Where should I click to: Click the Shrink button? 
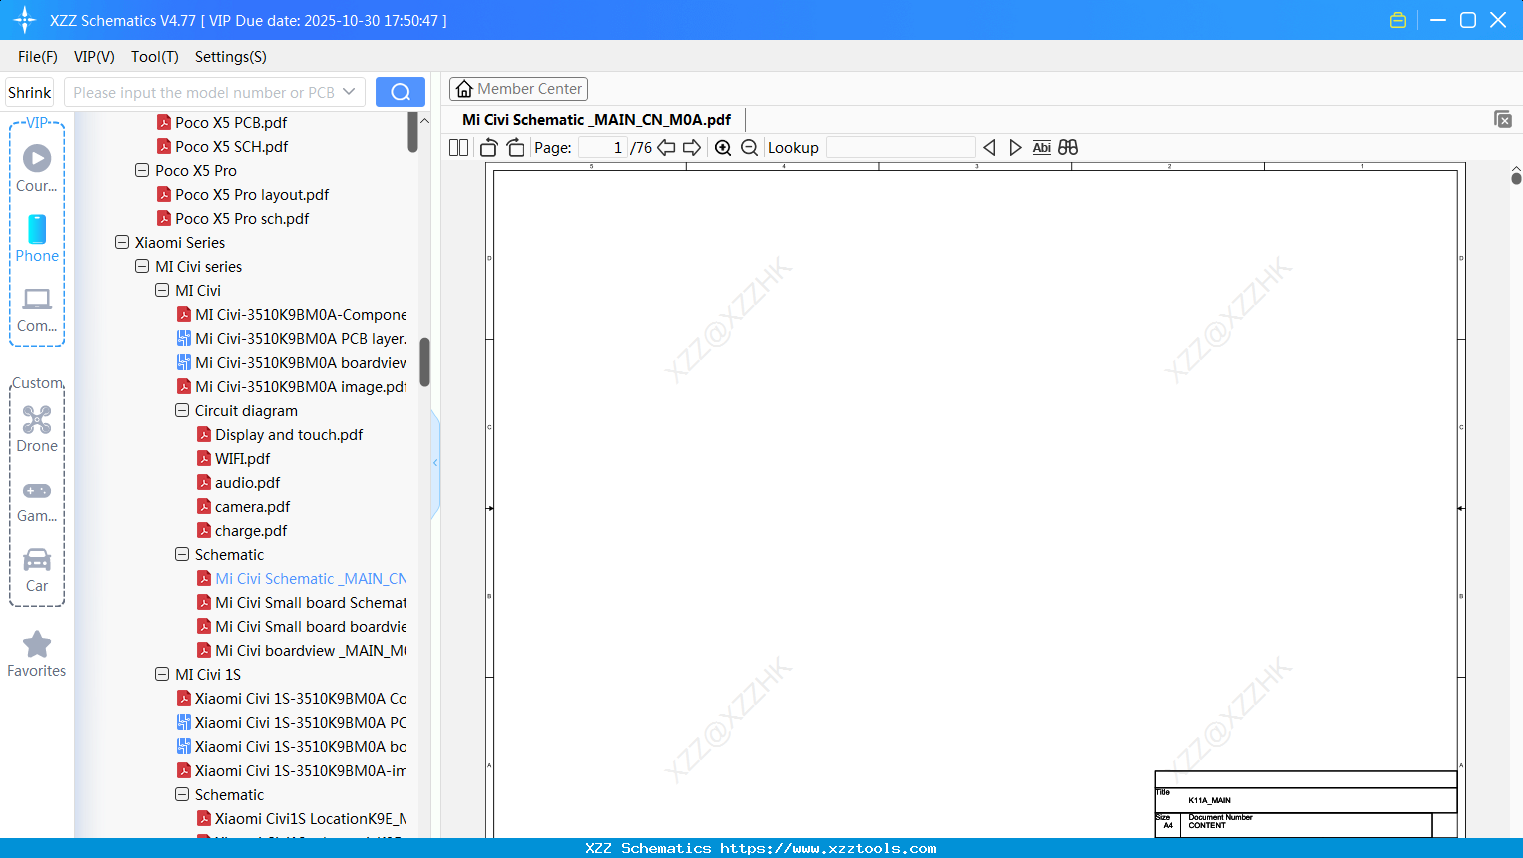coord(30,92)
